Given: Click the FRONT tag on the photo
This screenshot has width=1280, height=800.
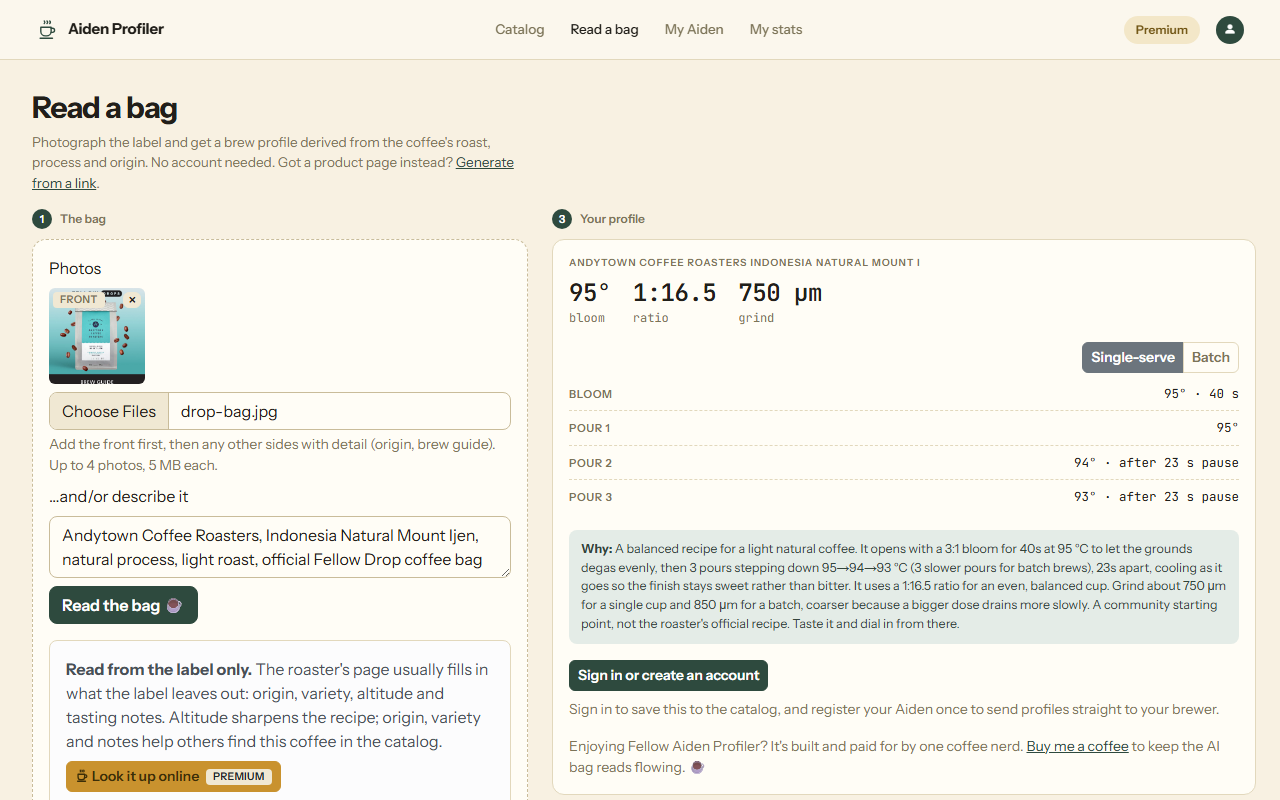Looking at the screenshot, I should [78, 299].
